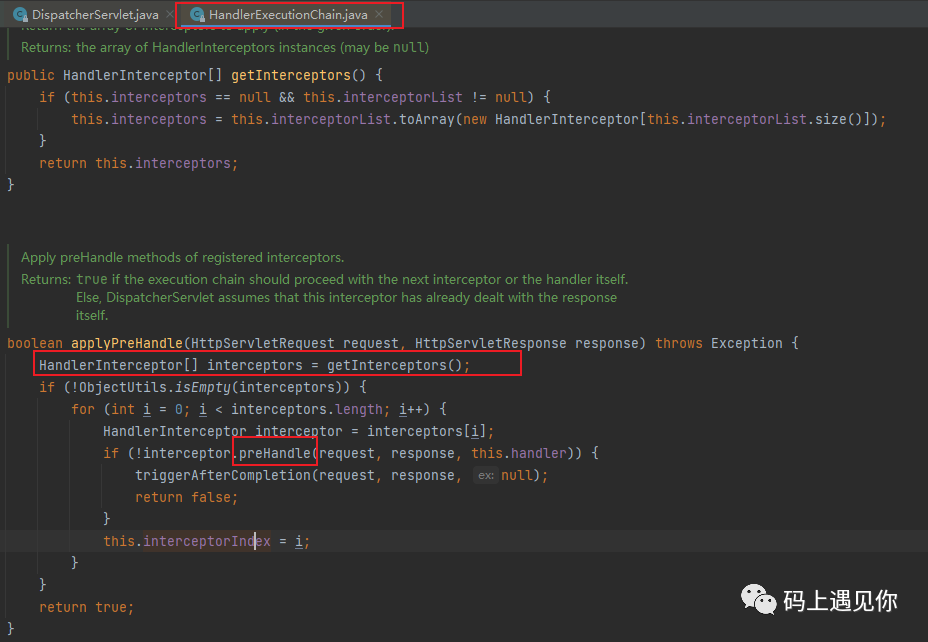The height and width of the screenshot is (642, 928).
Task: Click the getInterceptors() call inside applyPreHandle
Action: (x=394, y=365)
